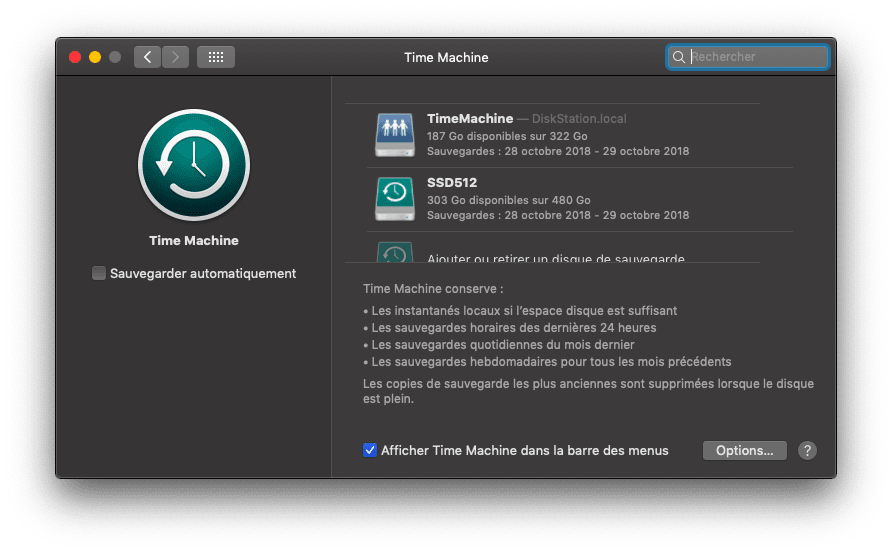The height and width of the screenshot is (552, 892).
Task: Click in the Rechercher search field
Action: click(x=748, y=57)
